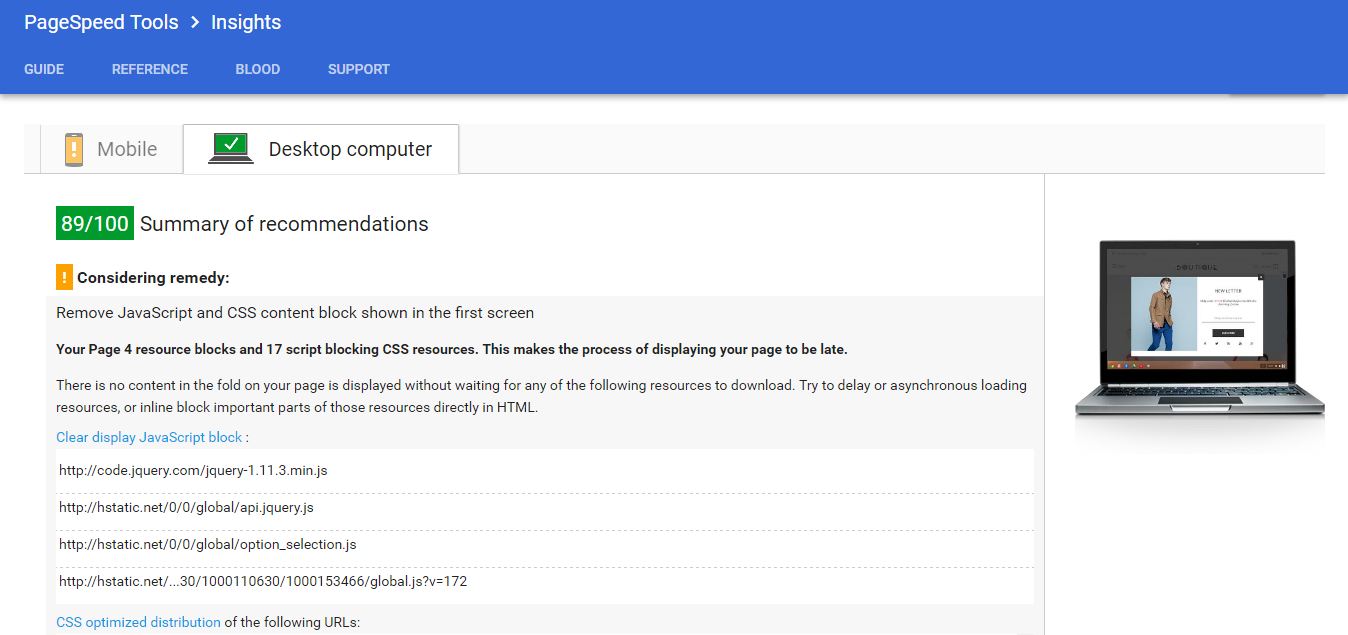Image resolution: width=1348 pixels, height=635 pixels.
Task: Select the Desktop computer tab
Action: point(321,149)
